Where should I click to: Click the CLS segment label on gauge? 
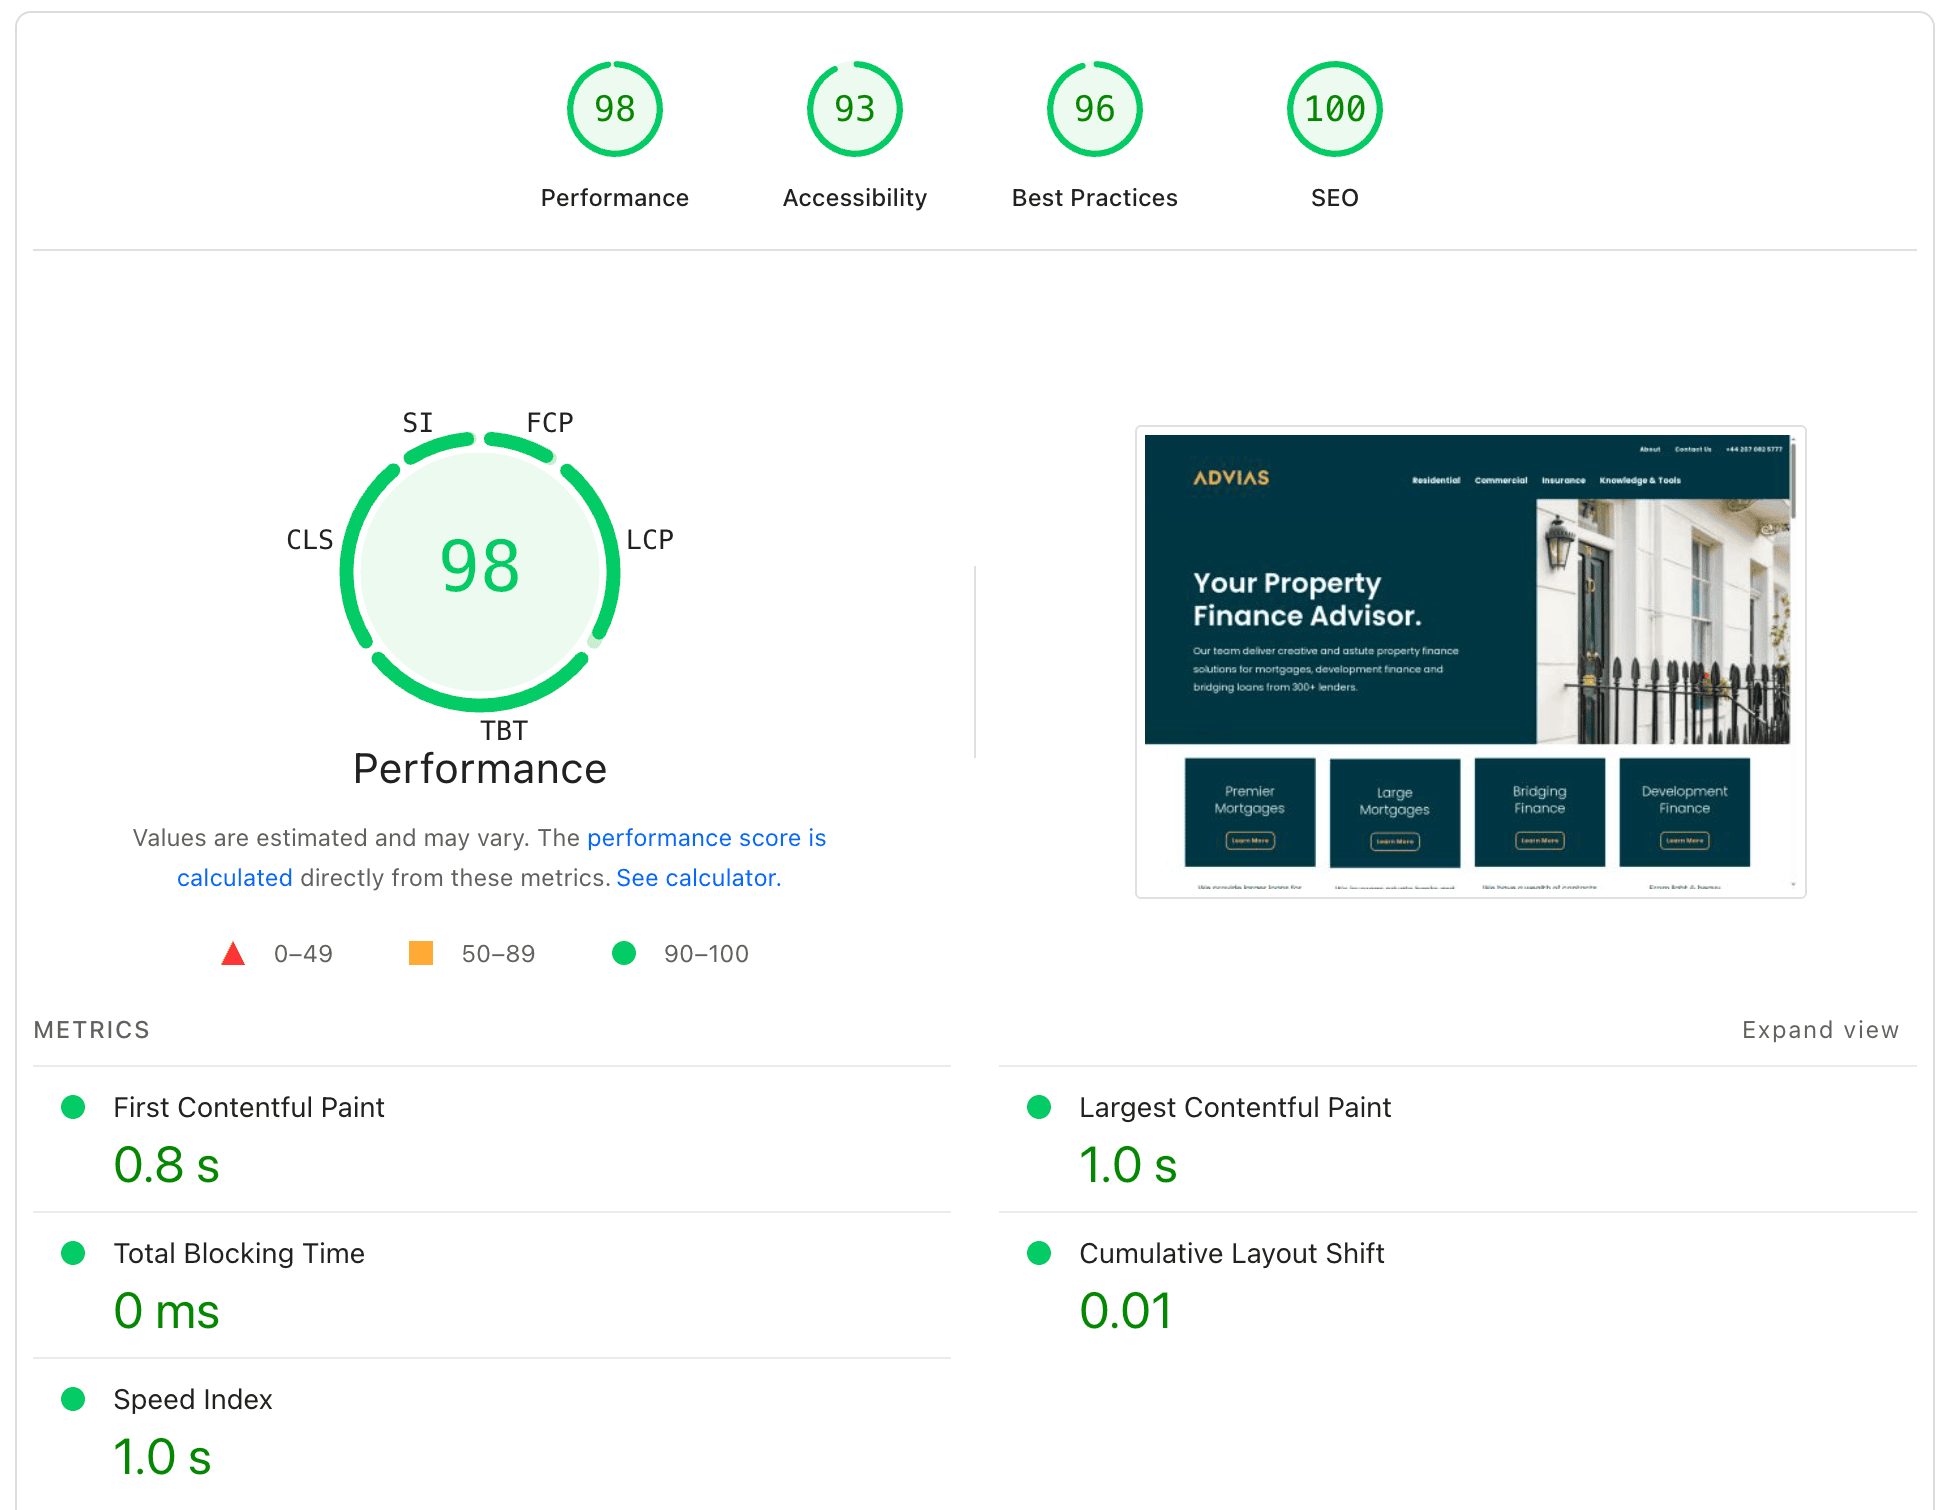click(309, 540)
